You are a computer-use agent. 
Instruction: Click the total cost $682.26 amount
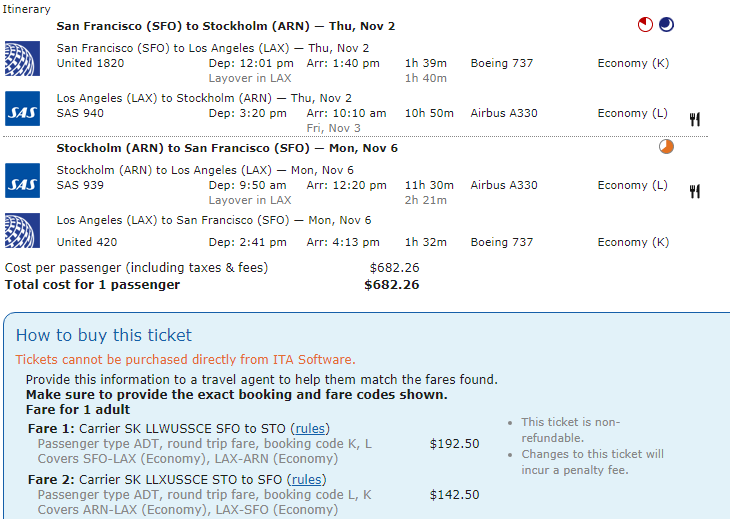[x=392, y=285]
